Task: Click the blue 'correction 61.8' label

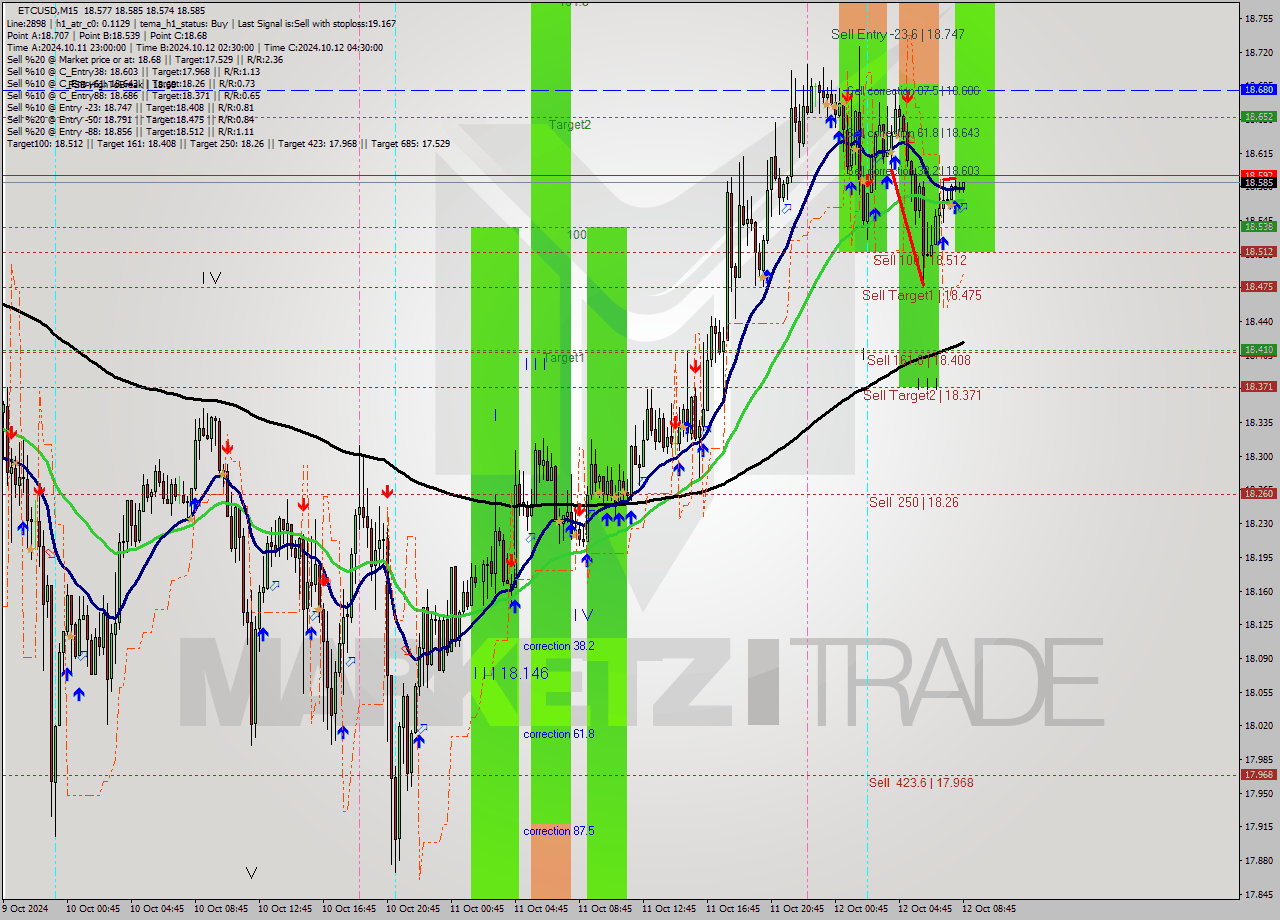Action: coord(559,734)
